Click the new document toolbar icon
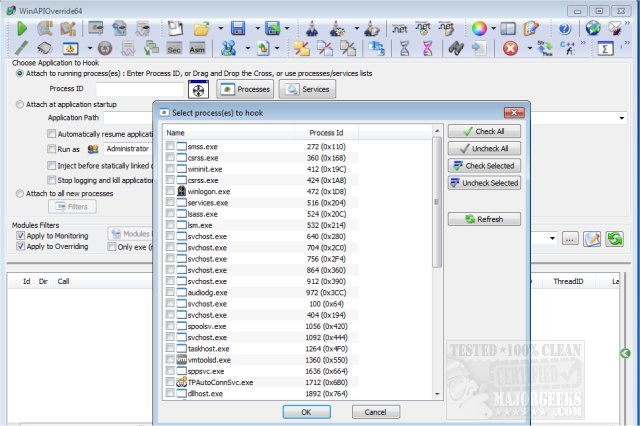Viewport: 640px width, 426px height. click(176, 29)
